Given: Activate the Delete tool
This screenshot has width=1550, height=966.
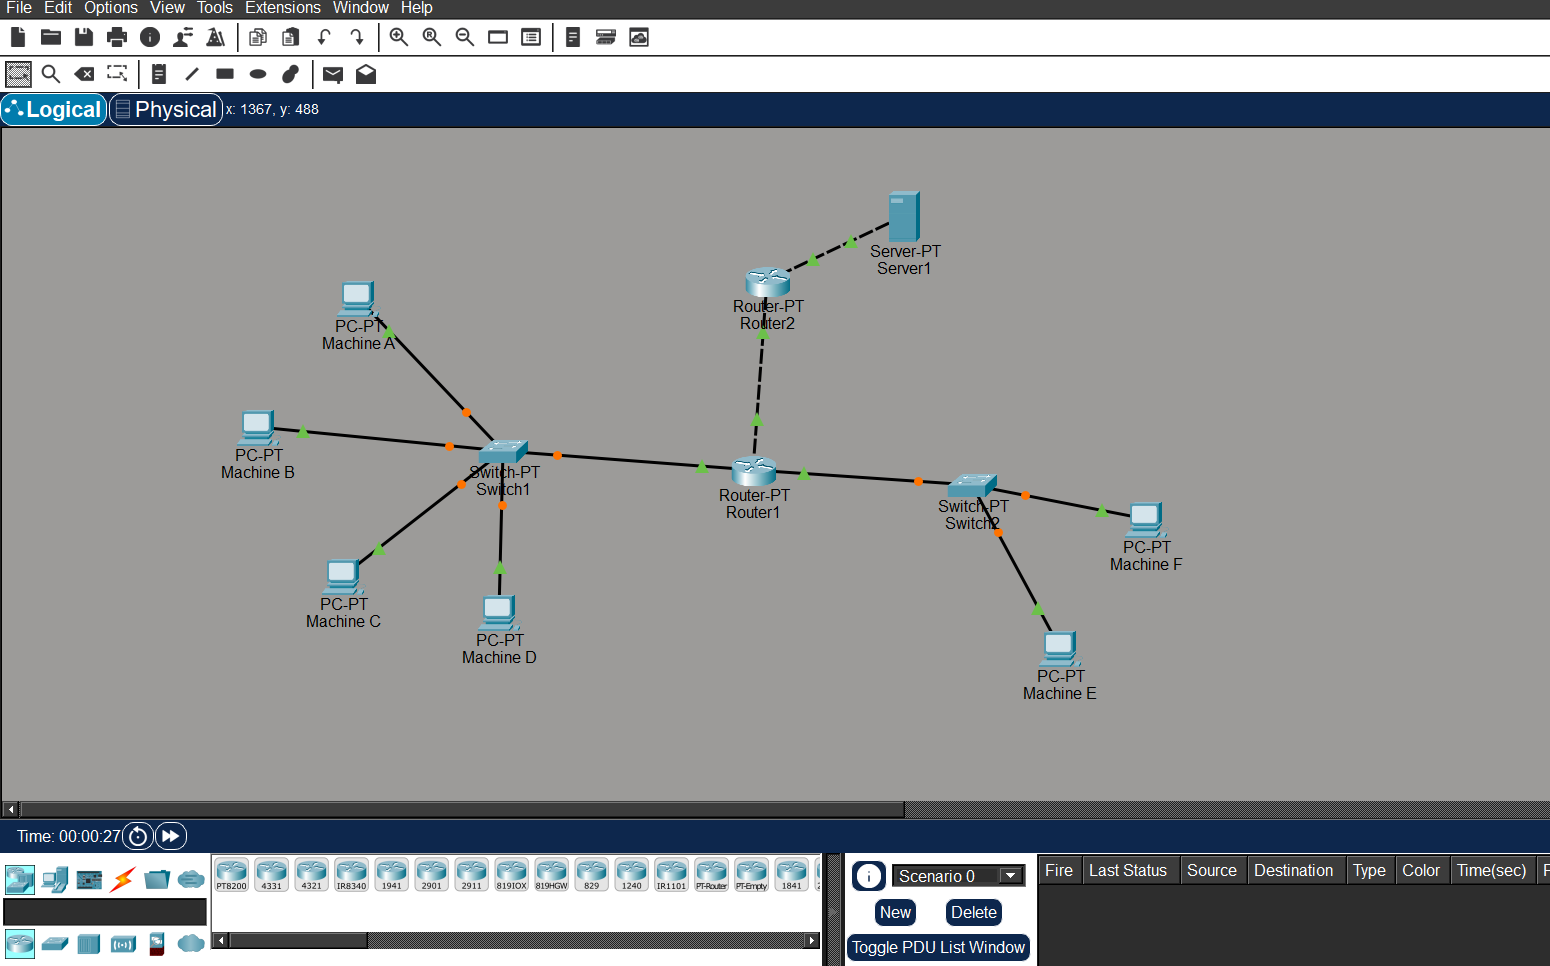Looking at the screenshot, I should point(84,74).
